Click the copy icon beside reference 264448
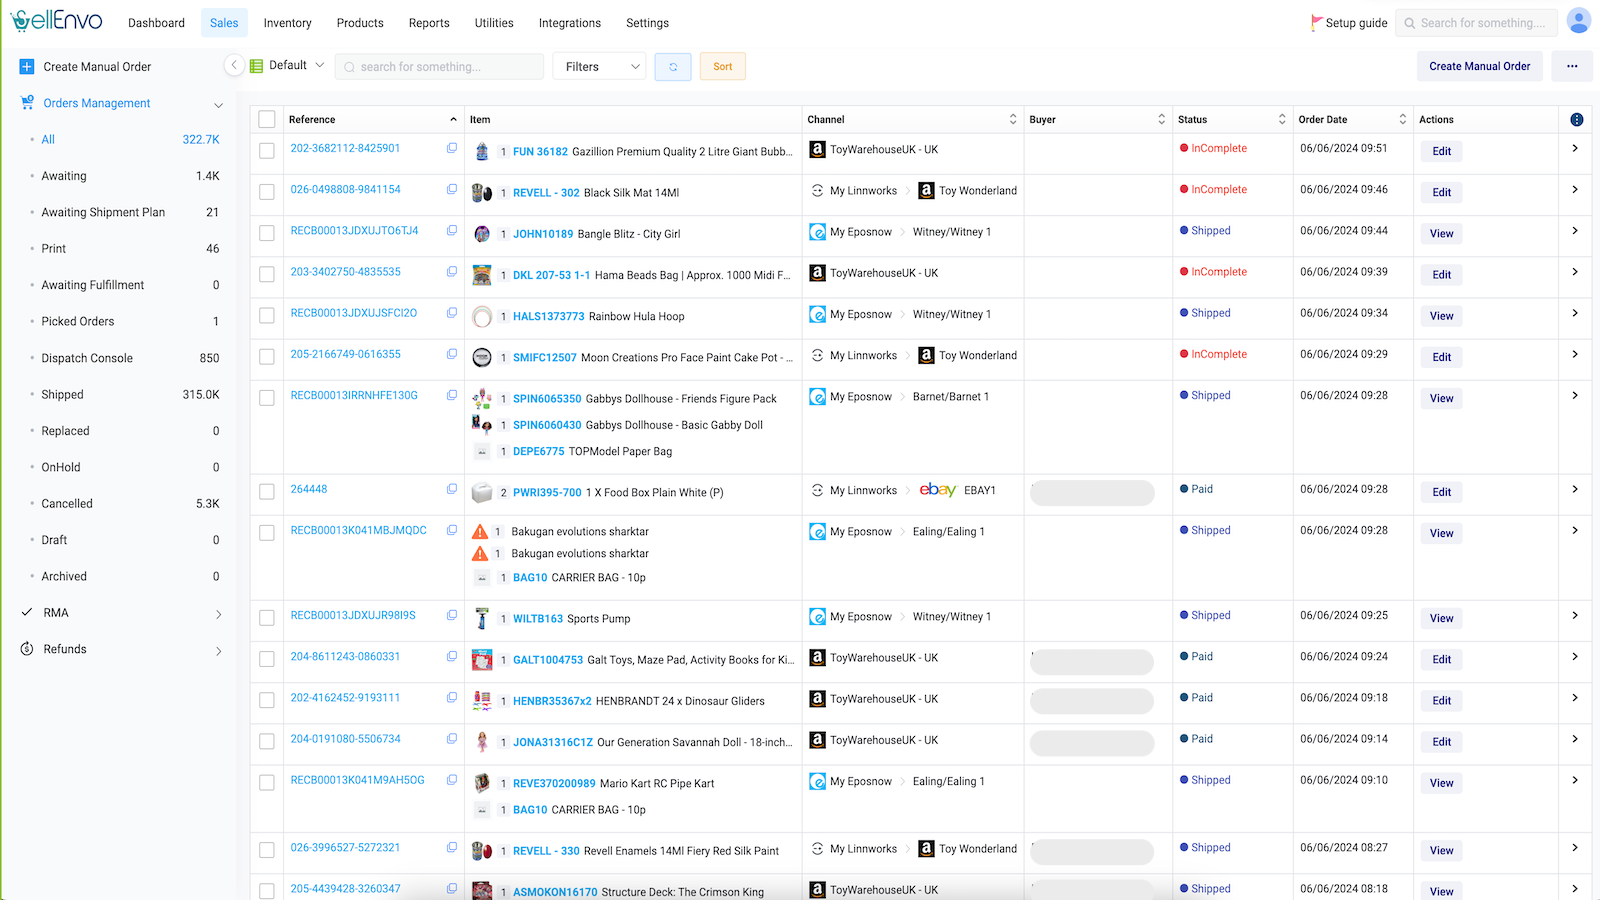 [452, 489]
